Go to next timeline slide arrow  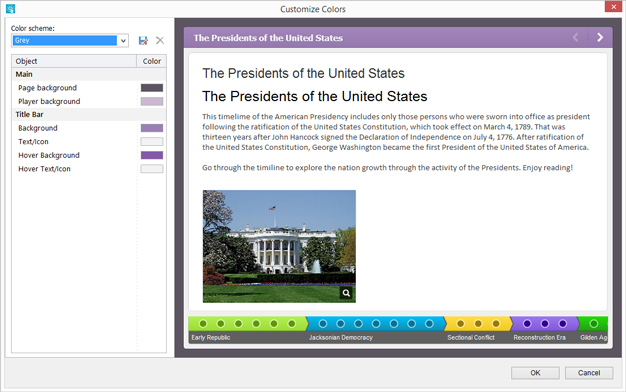pyautogui.click(x=600, y=38)
